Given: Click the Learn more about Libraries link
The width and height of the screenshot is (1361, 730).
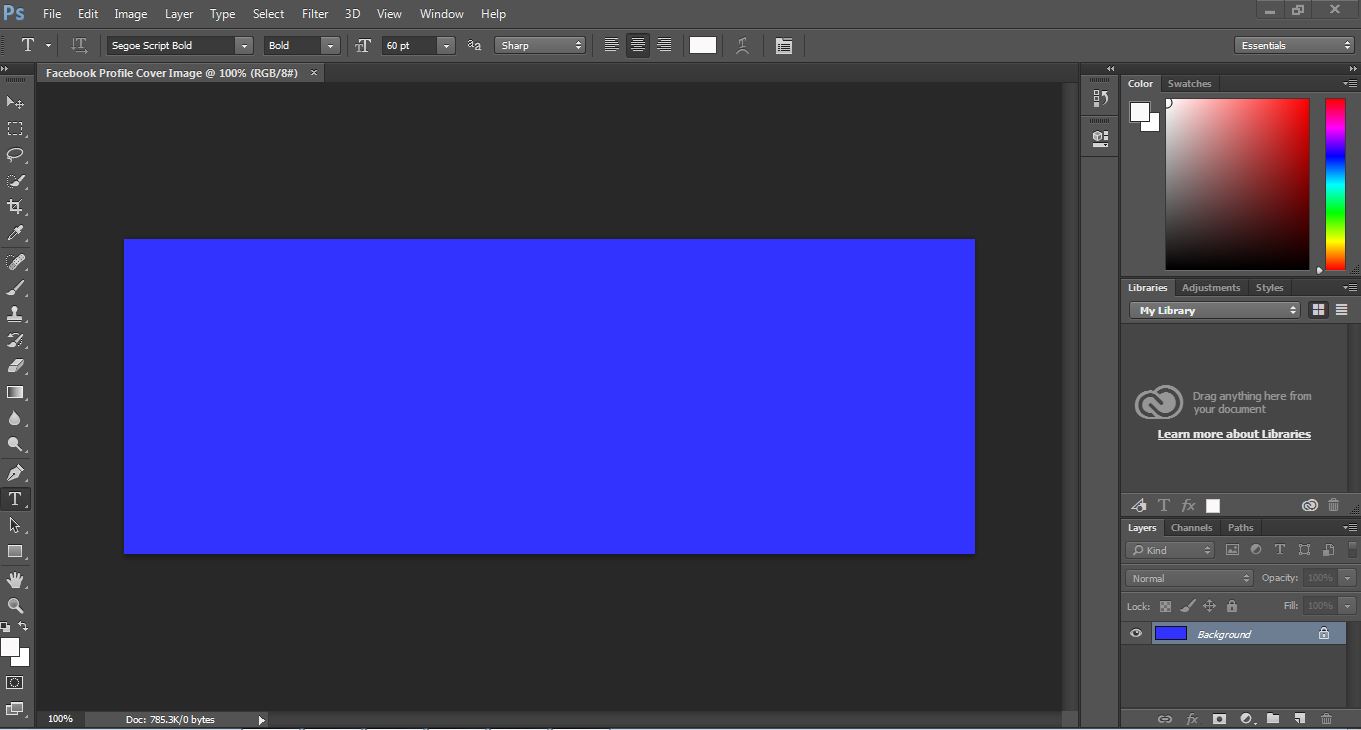Looking at the screenshot, I should [x=1233, y=434].
